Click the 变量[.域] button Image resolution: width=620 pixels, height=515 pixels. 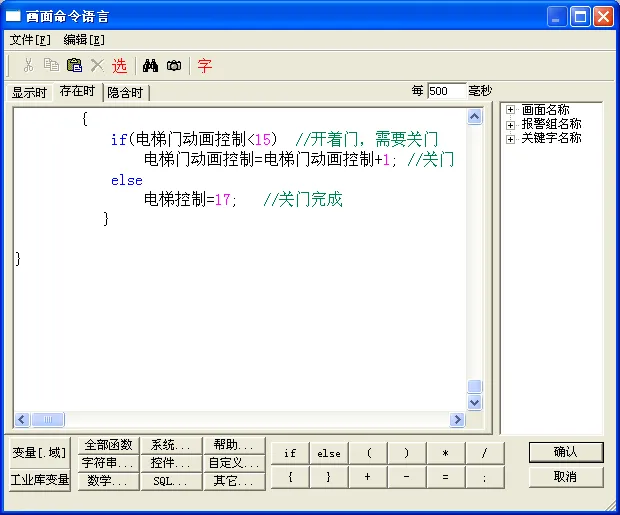coord(39,452)
